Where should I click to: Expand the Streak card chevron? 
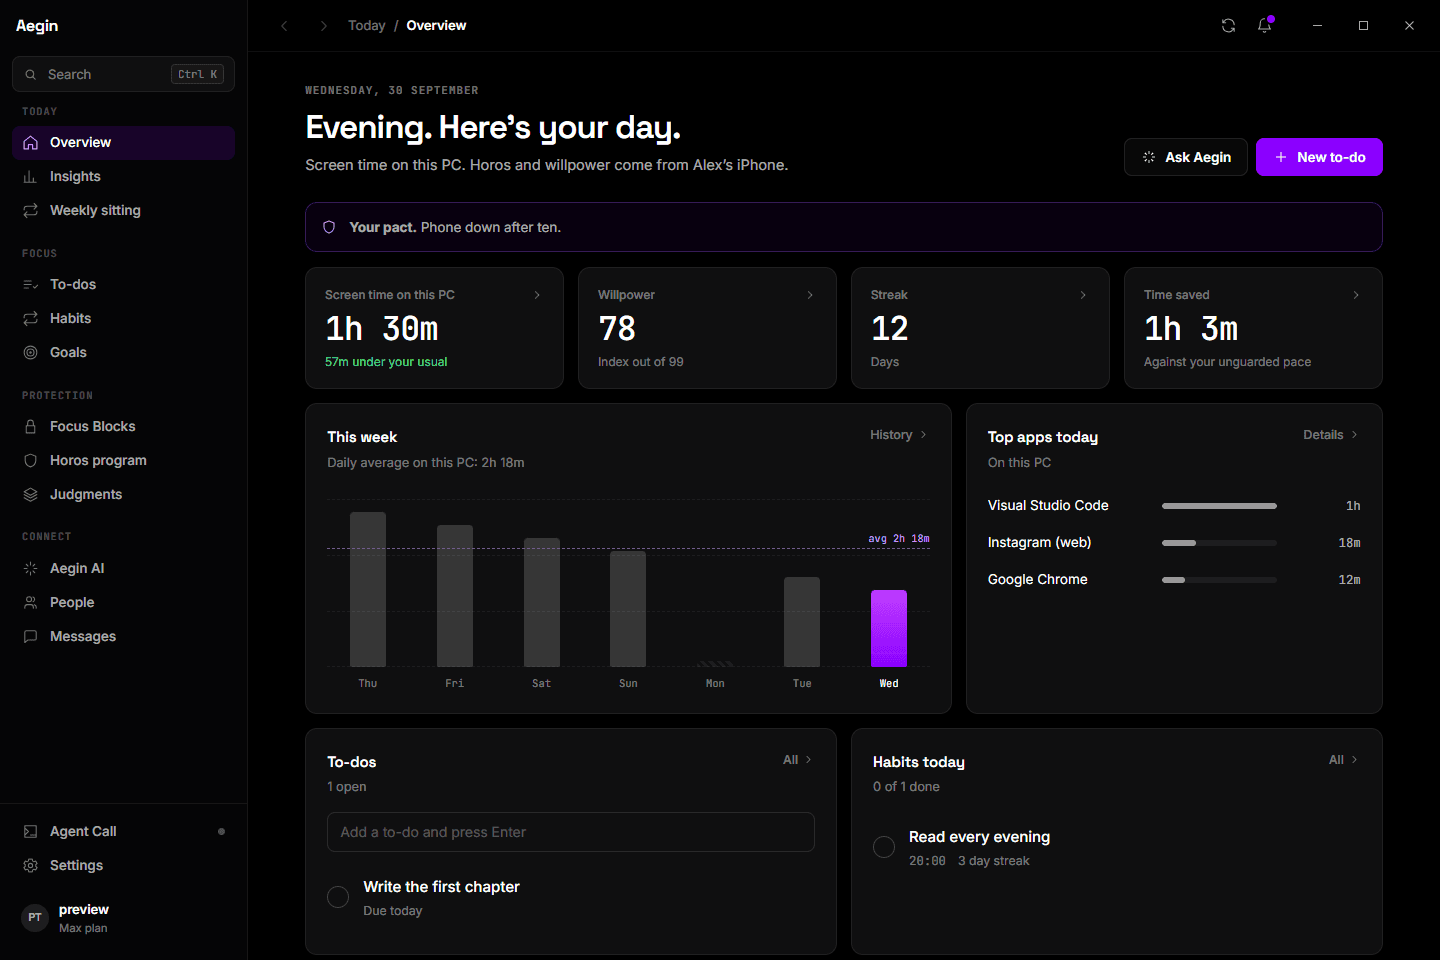(x=1083, y=295)
